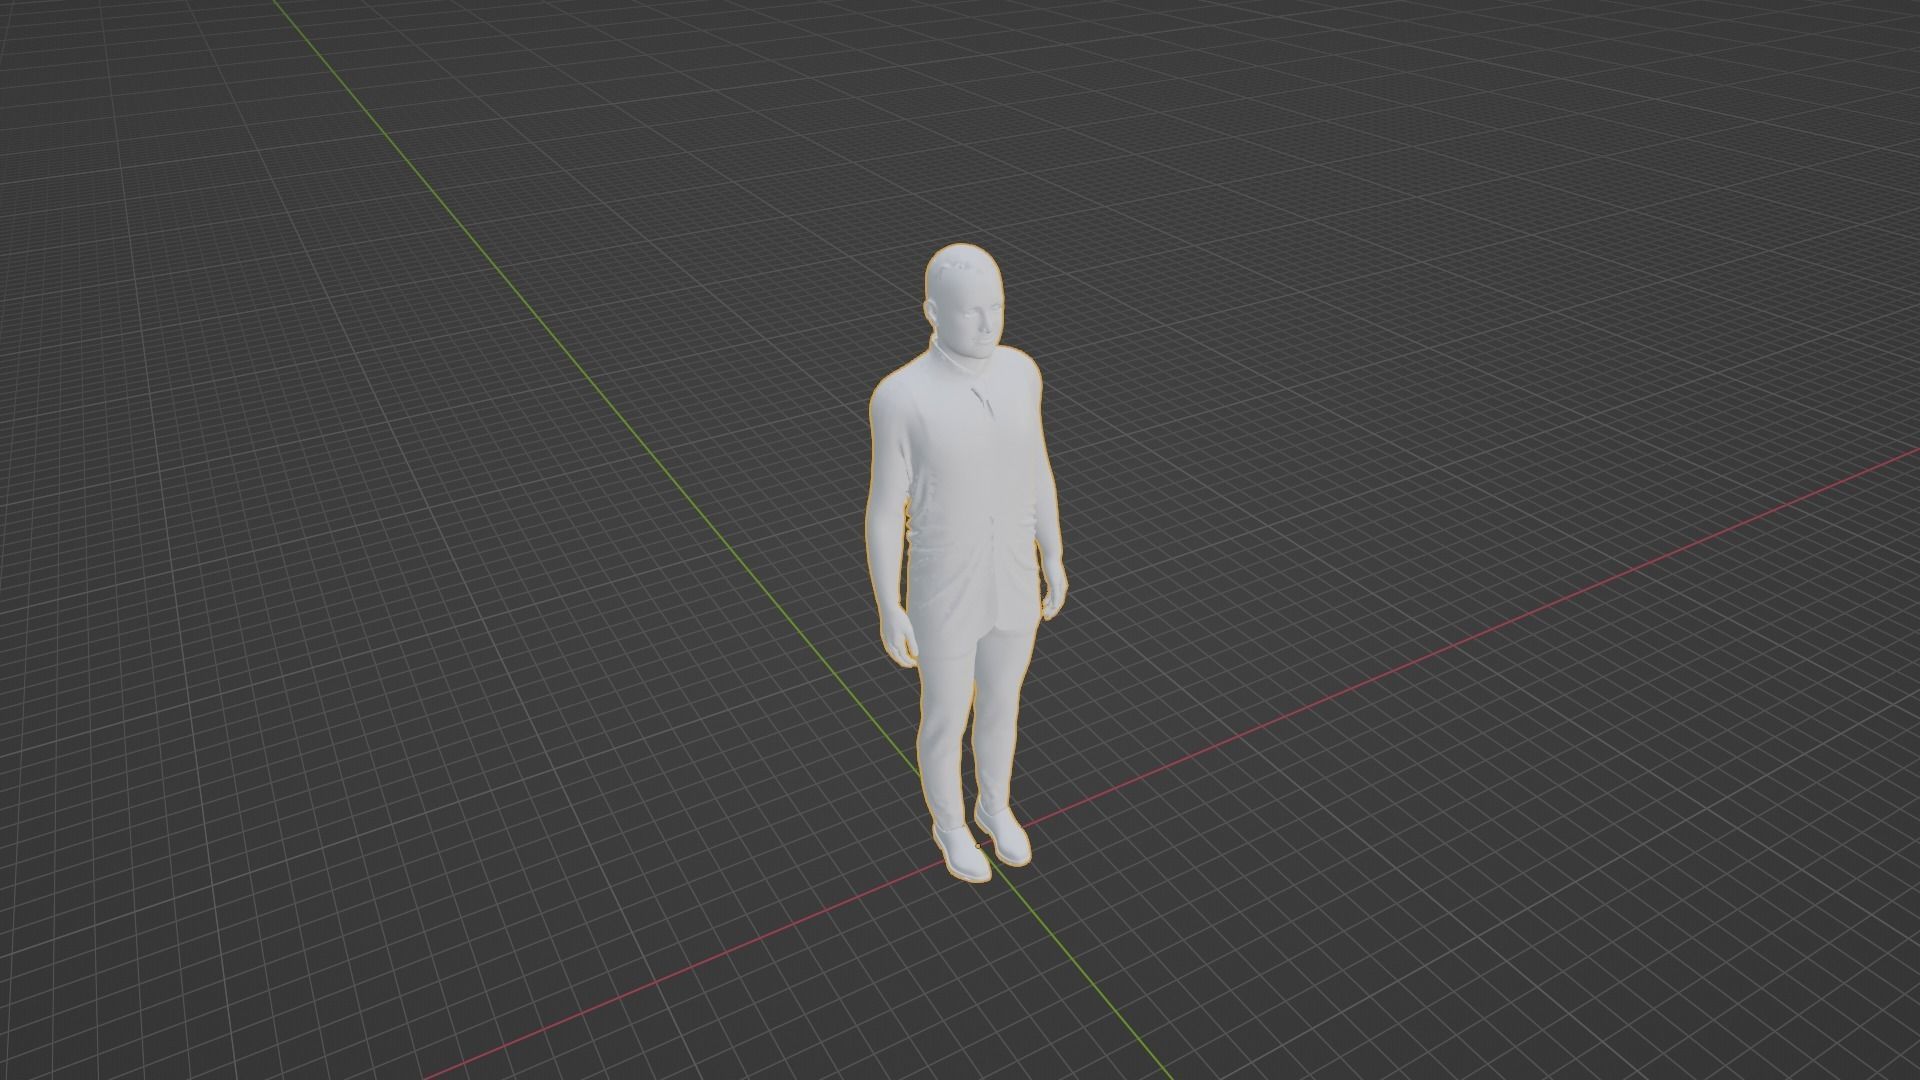
Task: Click the orange origin dot between the shoes
Action: point(978,846)
